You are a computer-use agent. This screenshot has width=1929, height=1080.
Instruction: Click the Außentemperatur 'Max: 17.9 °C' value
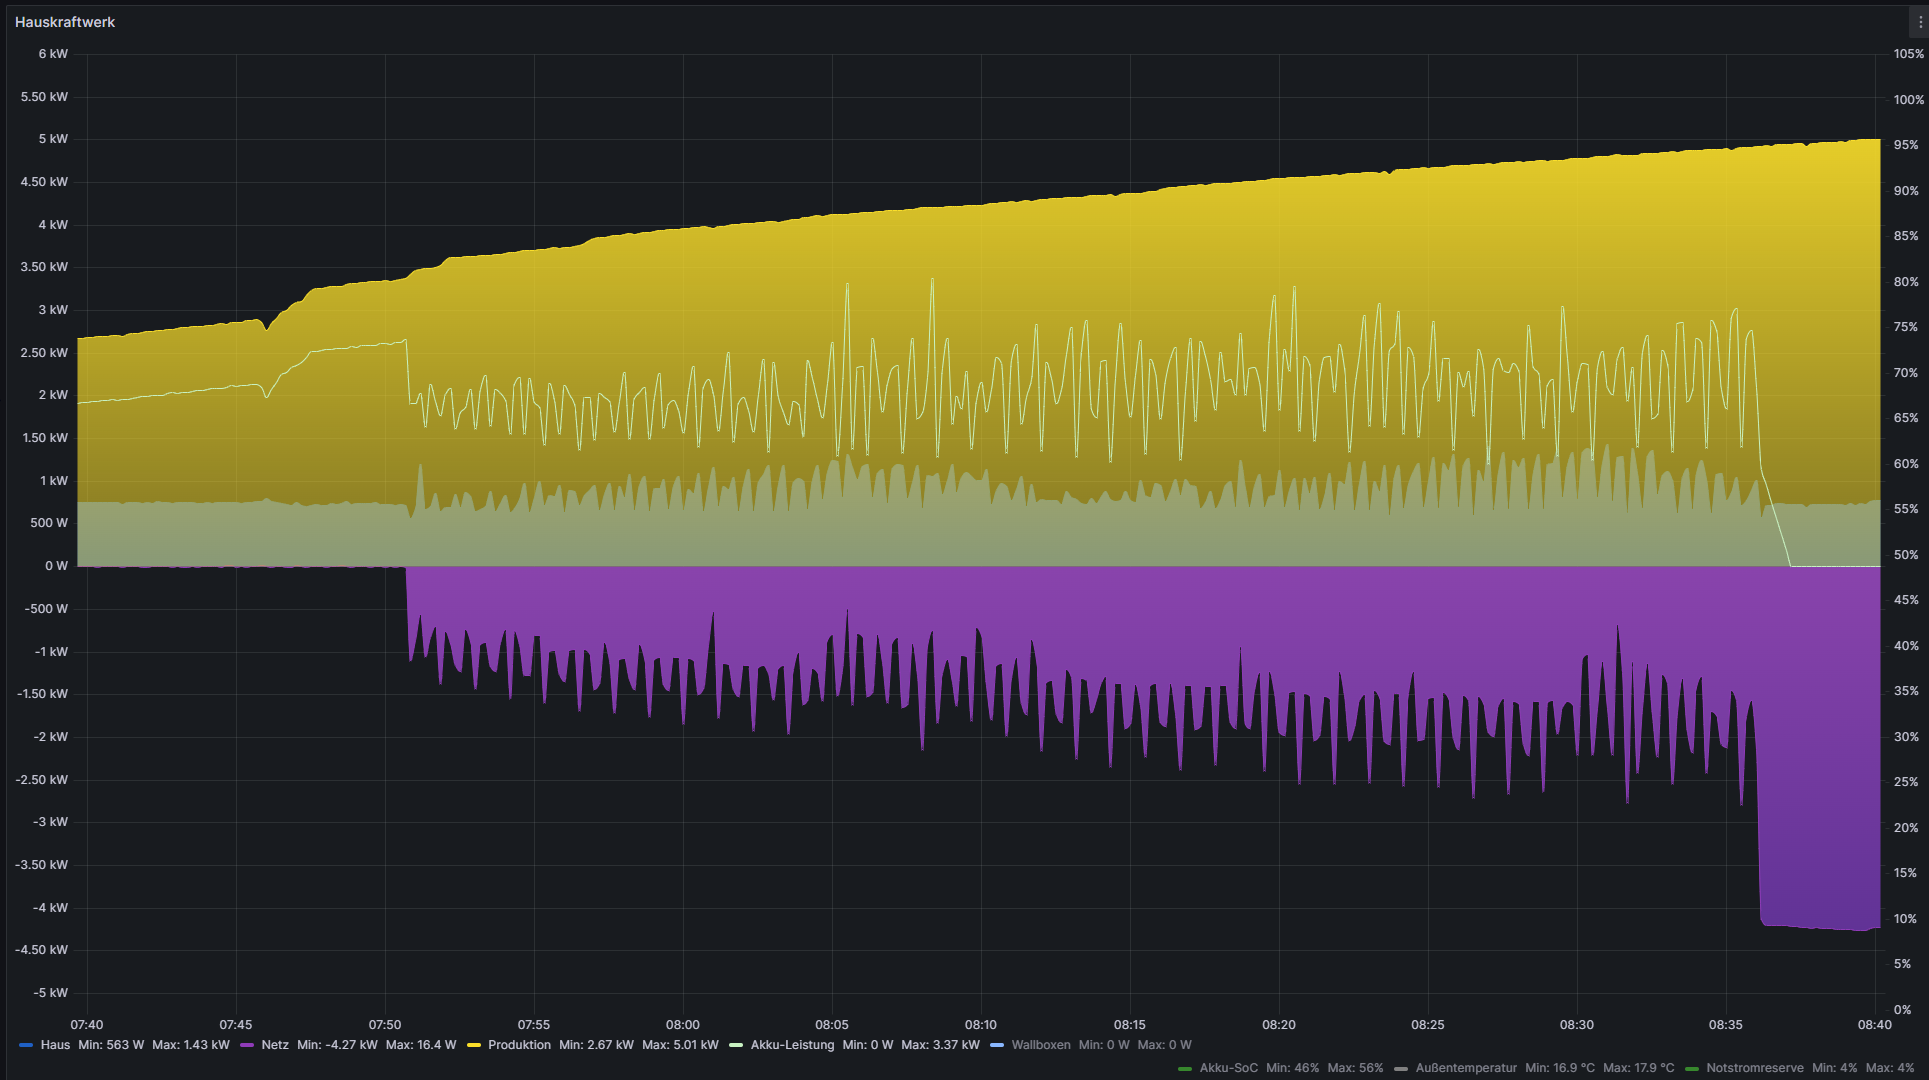point(1639,1068)
